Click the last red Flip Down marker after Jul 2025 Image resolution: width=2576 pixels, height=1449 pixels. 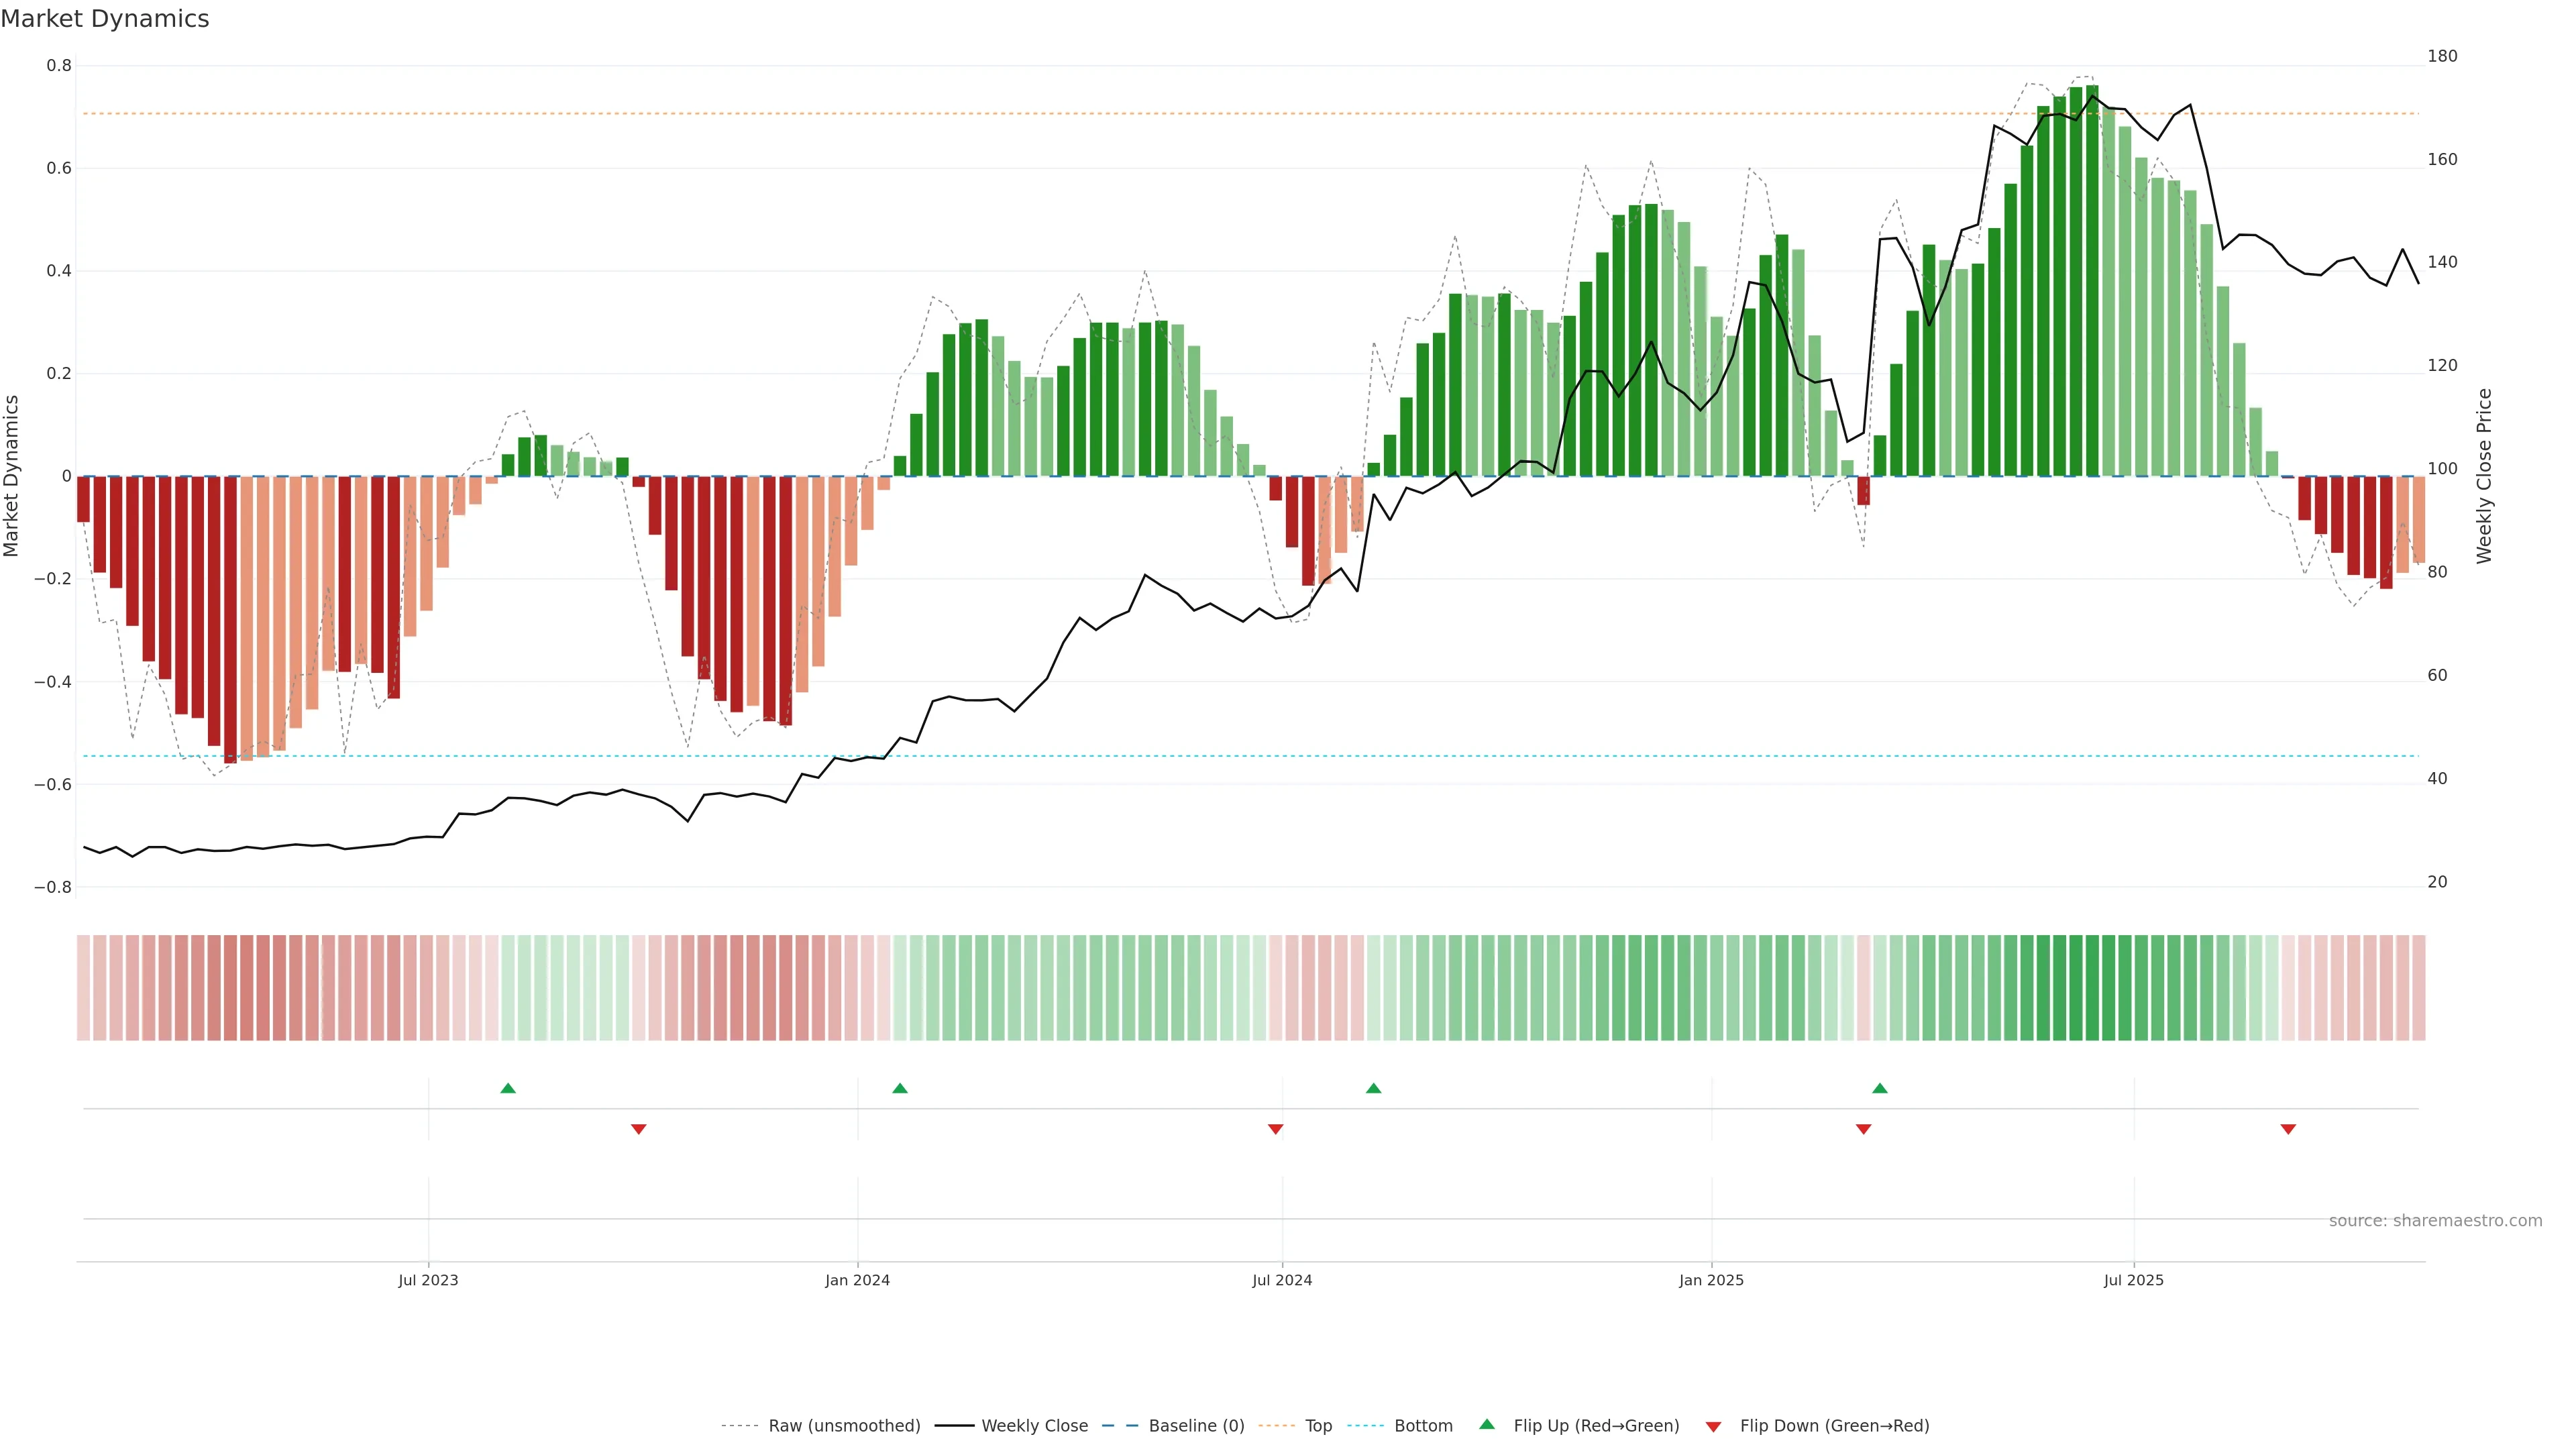[2288, 1129]
